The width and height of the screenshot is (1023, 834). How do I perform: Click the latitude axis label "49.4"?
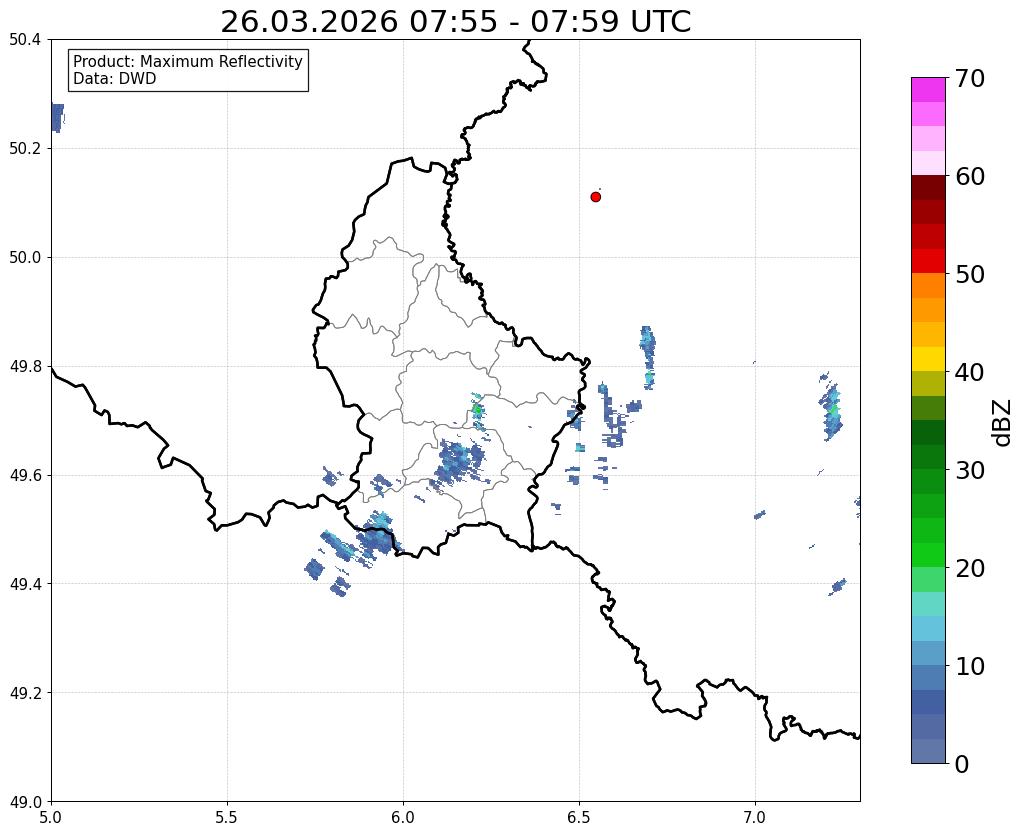pyautogui.click(x=25, y=584)
